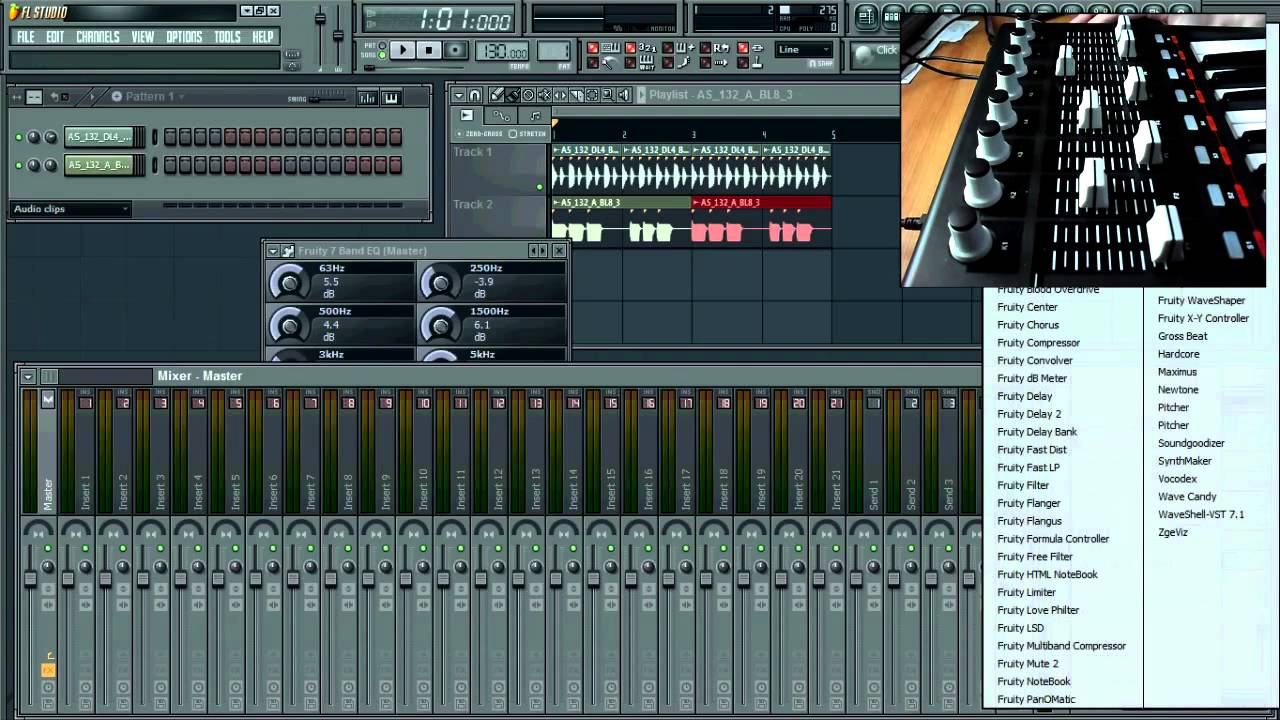Select the Delete tool in Playlist toolbar
This screenshot has width=1280, height=720.
coord(528,95)
